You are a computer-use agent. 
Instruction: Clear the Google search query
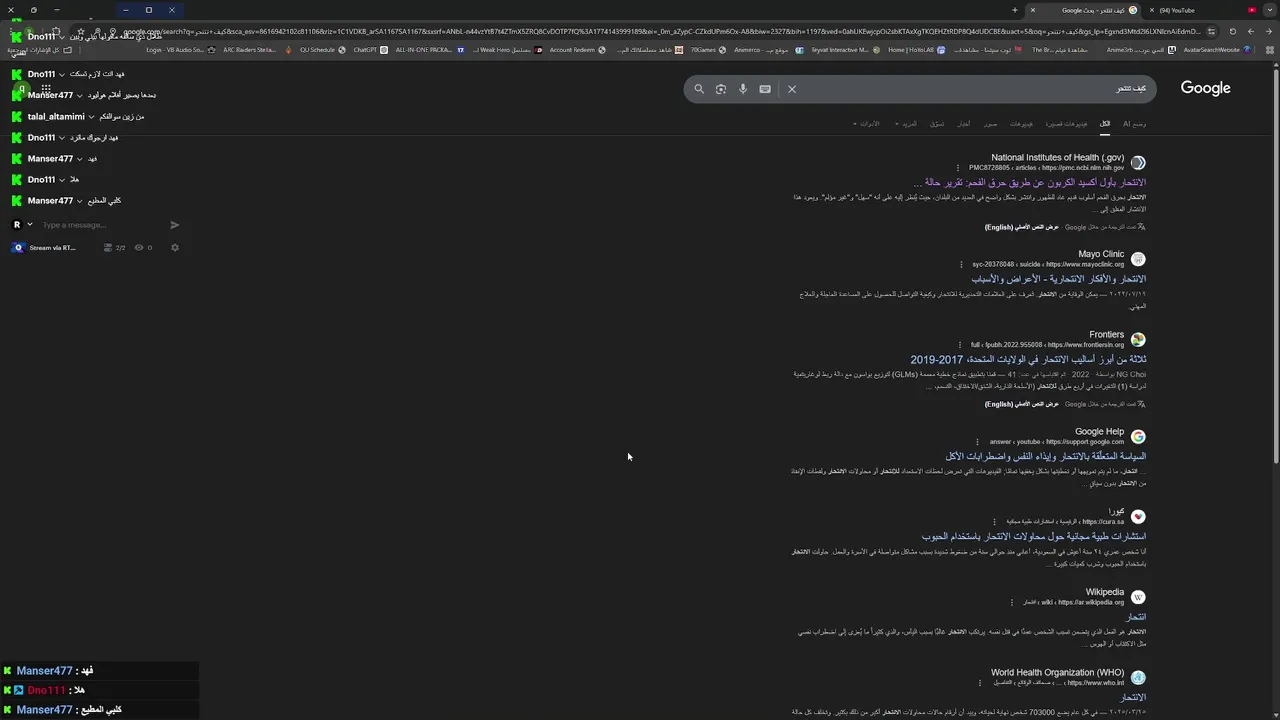pyautogui.click(x=791, y=89)
